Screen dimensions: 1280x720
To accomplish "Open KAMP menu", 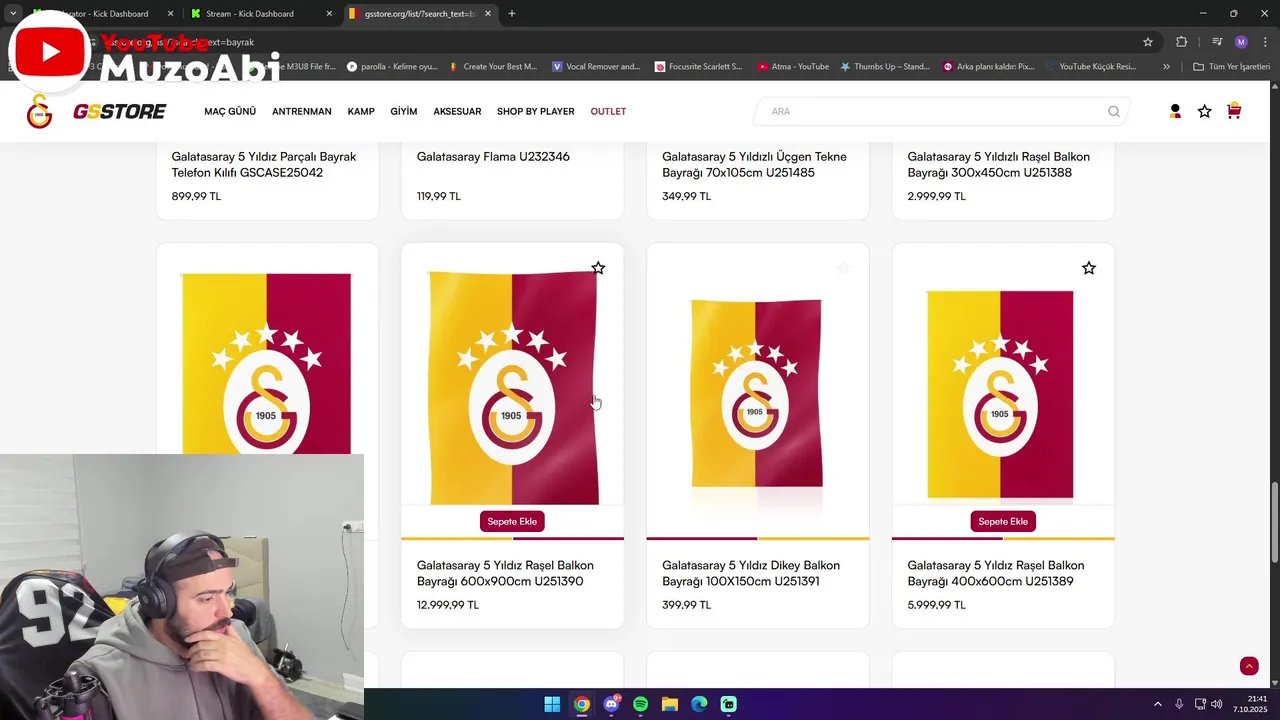I will tap(361, 111).
